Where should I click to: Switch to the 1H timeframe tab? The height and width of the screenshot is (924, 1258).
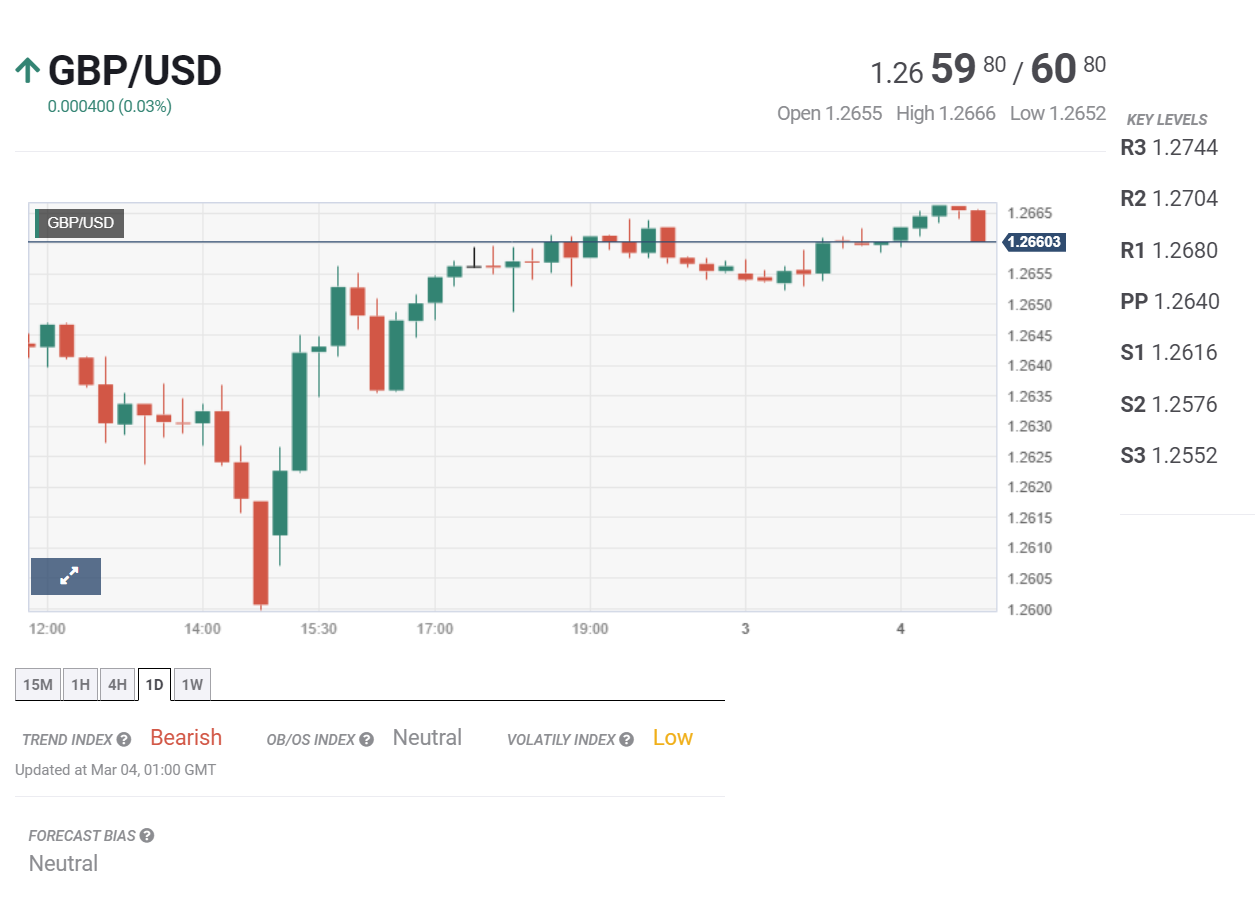[x=80, y=685]
